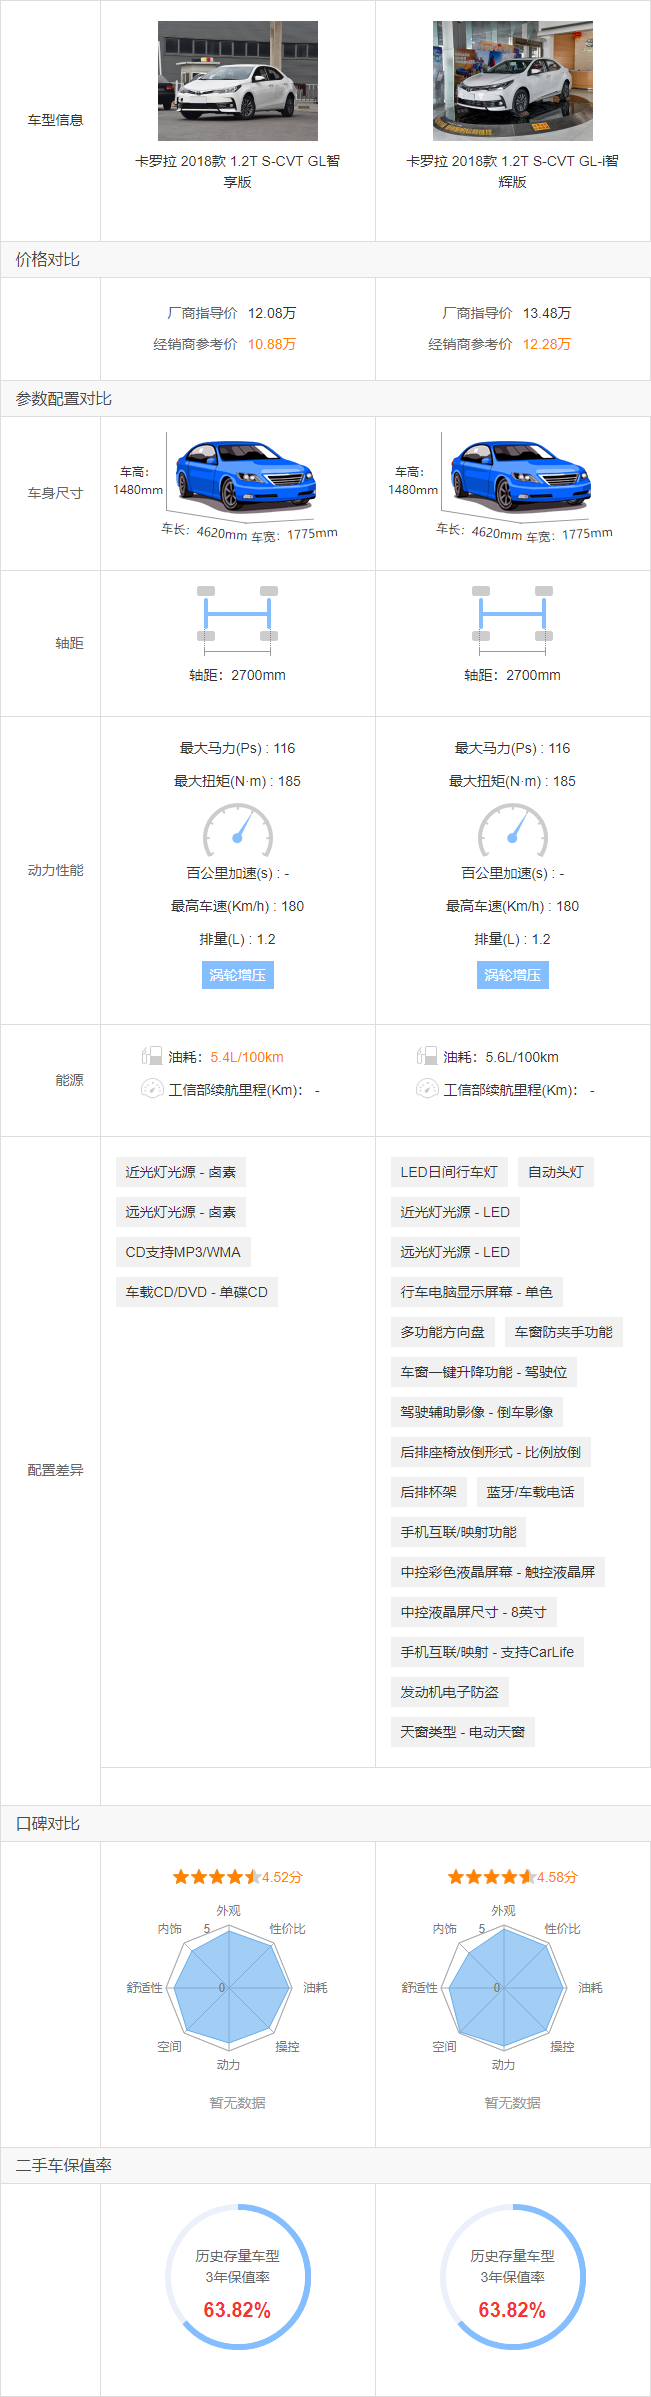The height and width of the screenshot is (2397, 651).
Task: Select the 蓝牙/车载电话 tag
Action: coord(531,1492)
